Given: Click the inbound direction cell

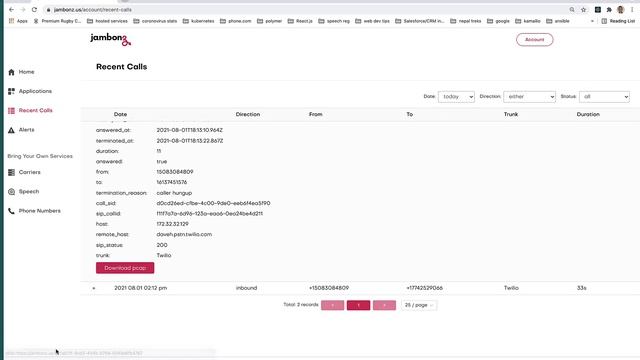Looking at the screenshot, I should click(246, 288).
